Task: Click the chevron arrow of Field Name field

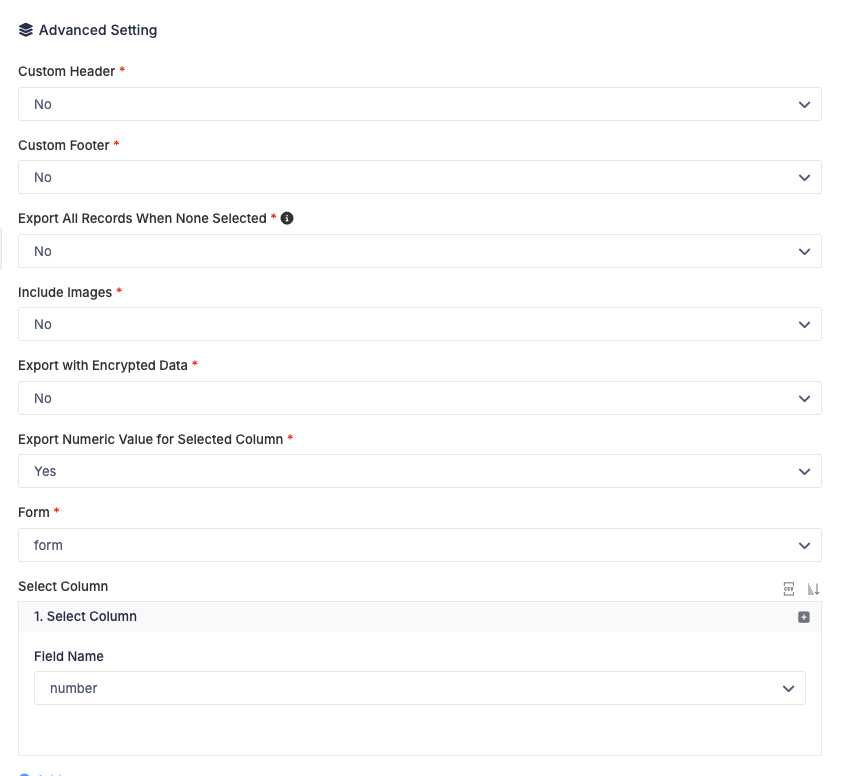Action: click(x=788, y=688)
